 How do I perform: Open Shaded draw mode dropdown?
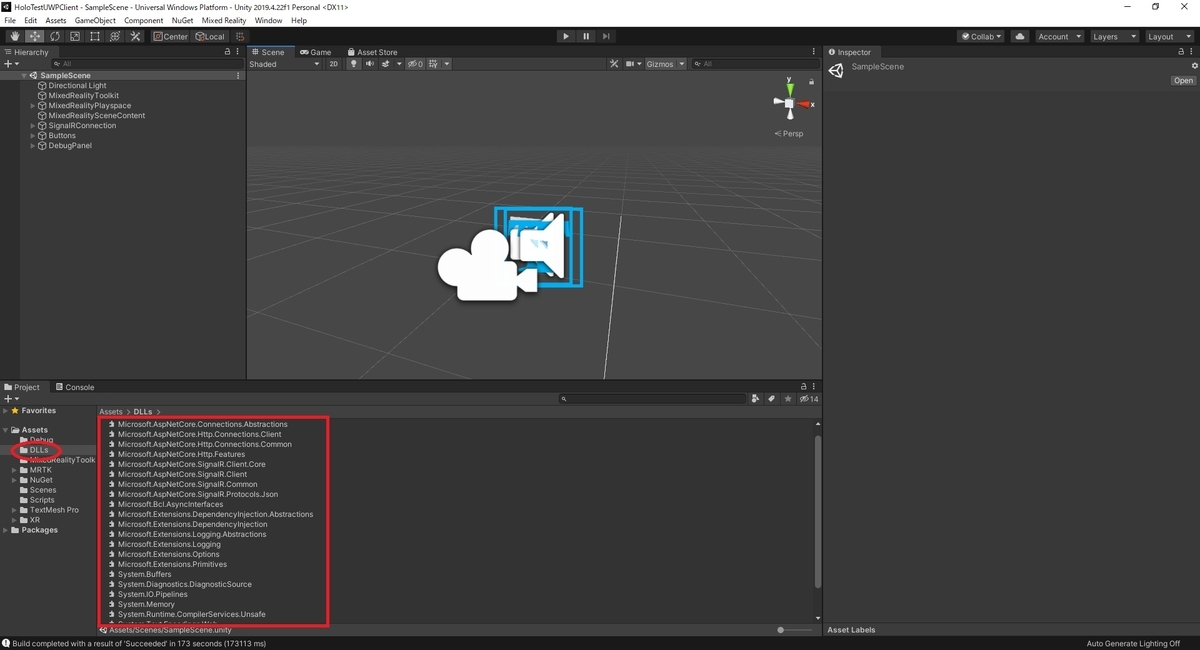click(284, 64)
